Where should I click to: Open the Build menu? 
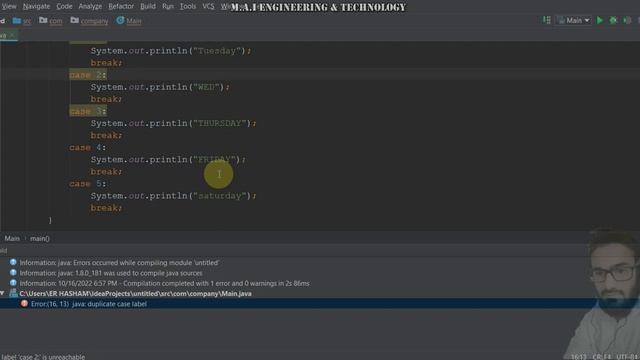148,6
